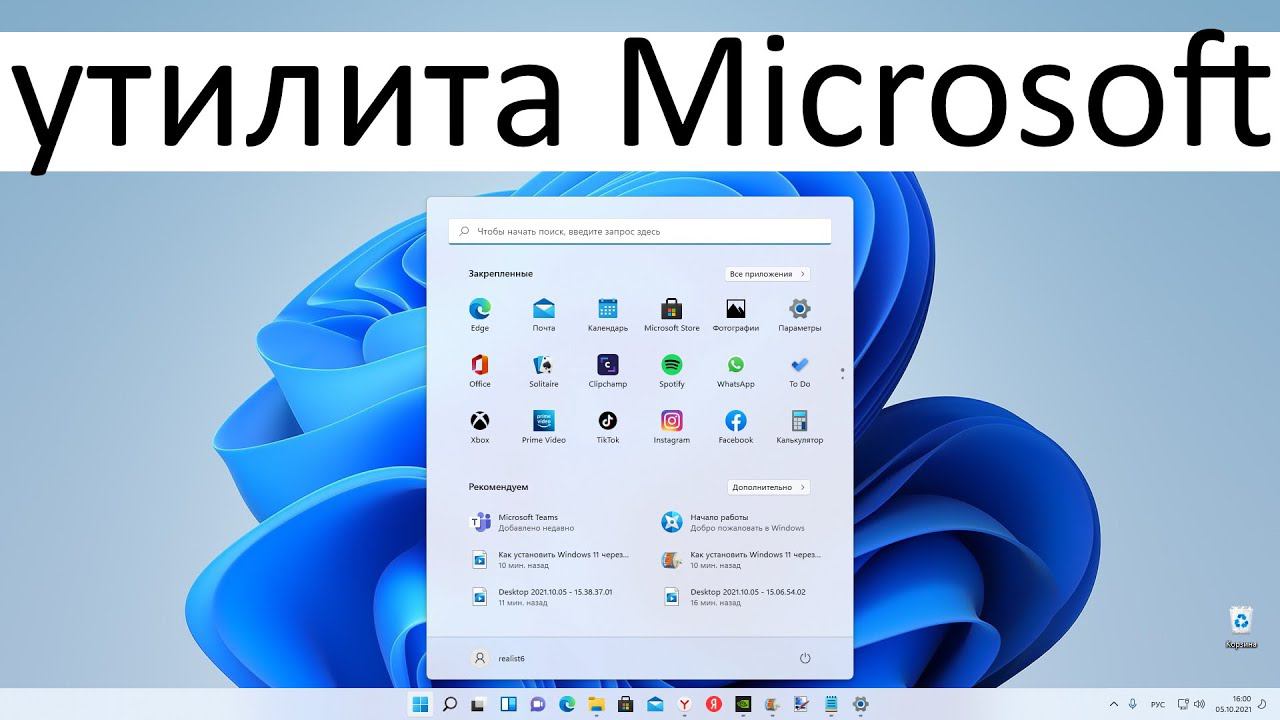This screenshot has width=1280, height=720.
Task: Open the Калькулятор app
Action: click(800, 426)
